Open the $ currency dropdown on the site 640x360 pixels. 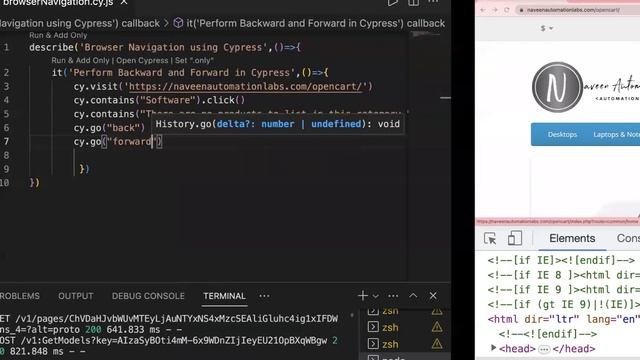pyautogui.click(x=547, y=28)
